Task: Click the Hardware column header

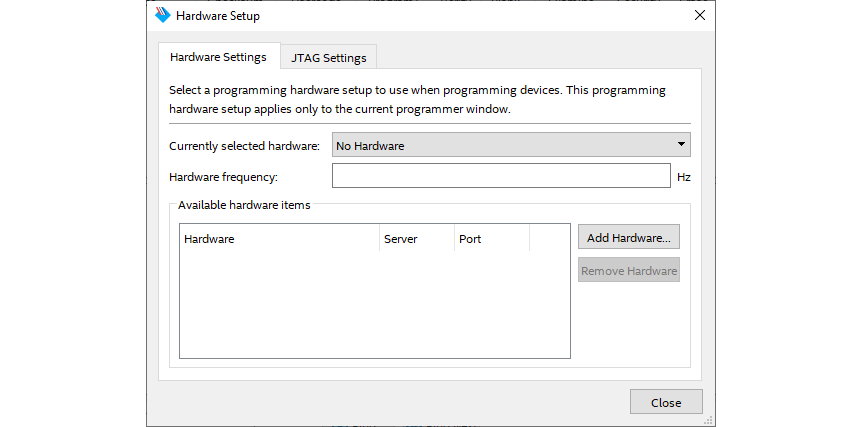Action: click(279, 239)
